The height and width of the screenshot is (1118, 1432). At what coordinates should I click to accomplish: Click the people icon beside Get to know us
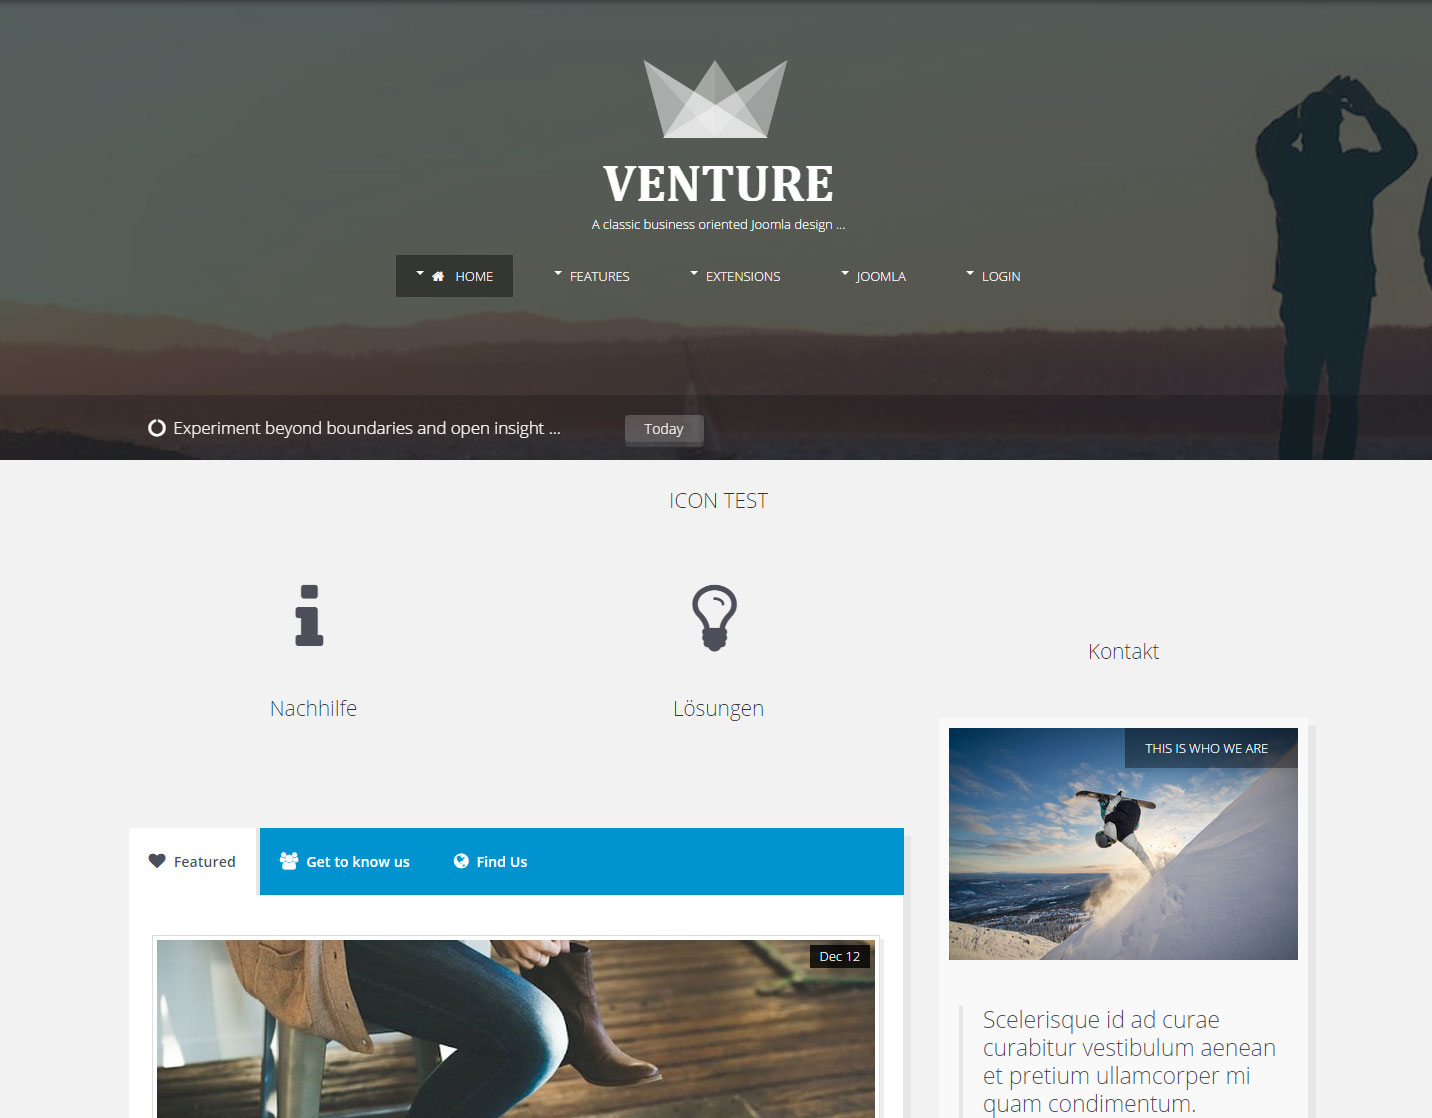click(289, 861)
